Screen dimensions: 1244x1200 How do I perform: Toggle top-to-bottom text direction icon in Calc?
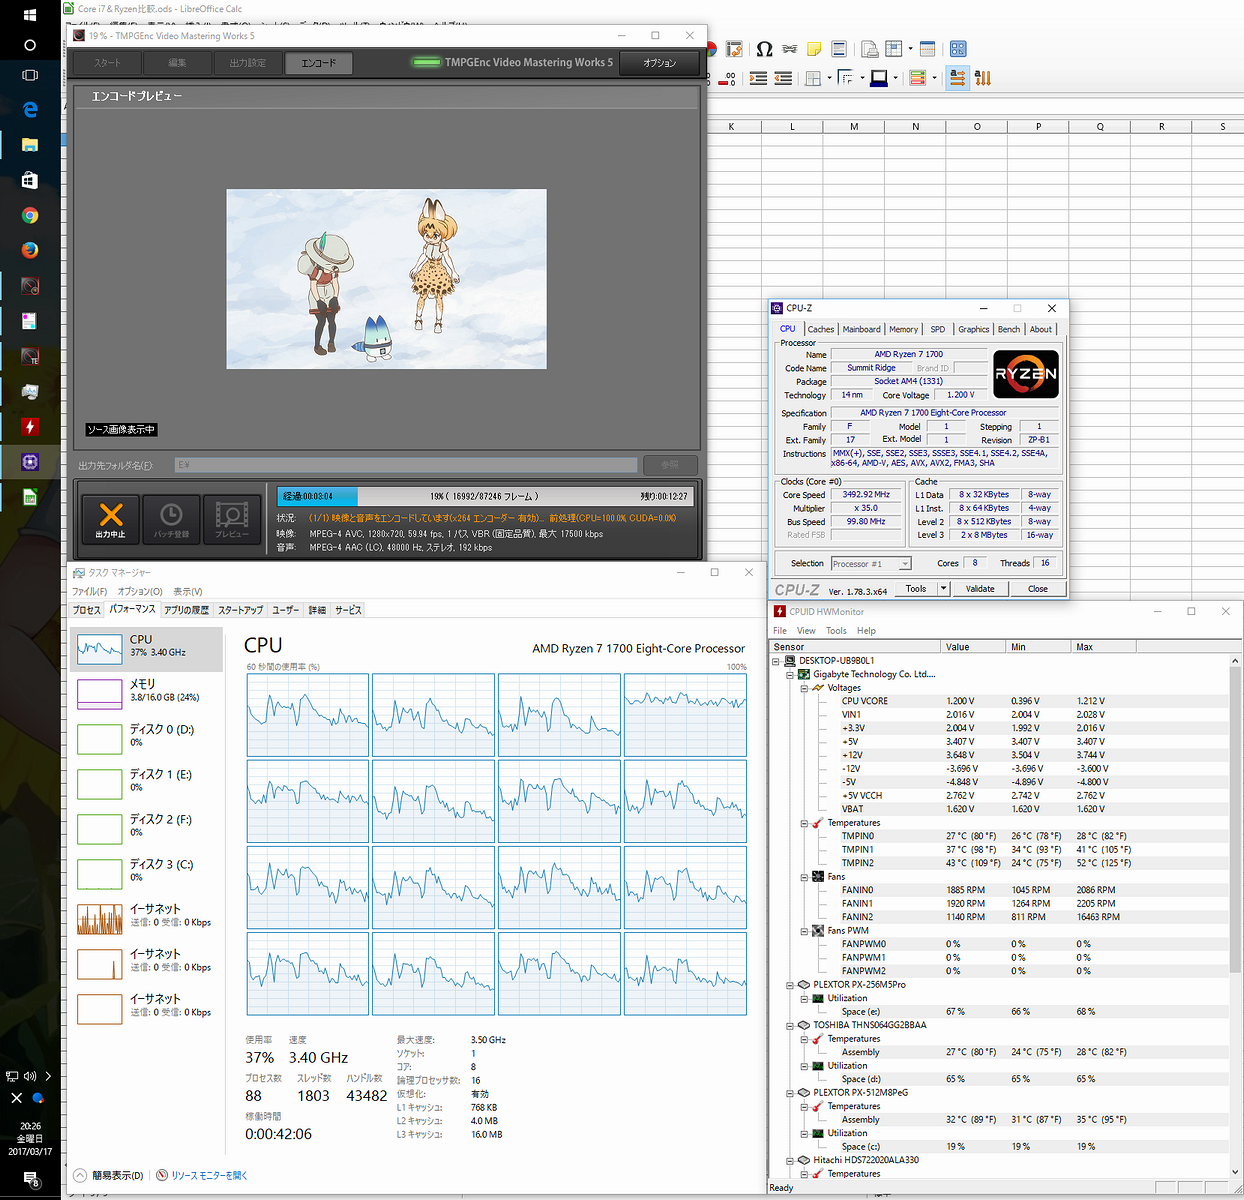[983, 78]
